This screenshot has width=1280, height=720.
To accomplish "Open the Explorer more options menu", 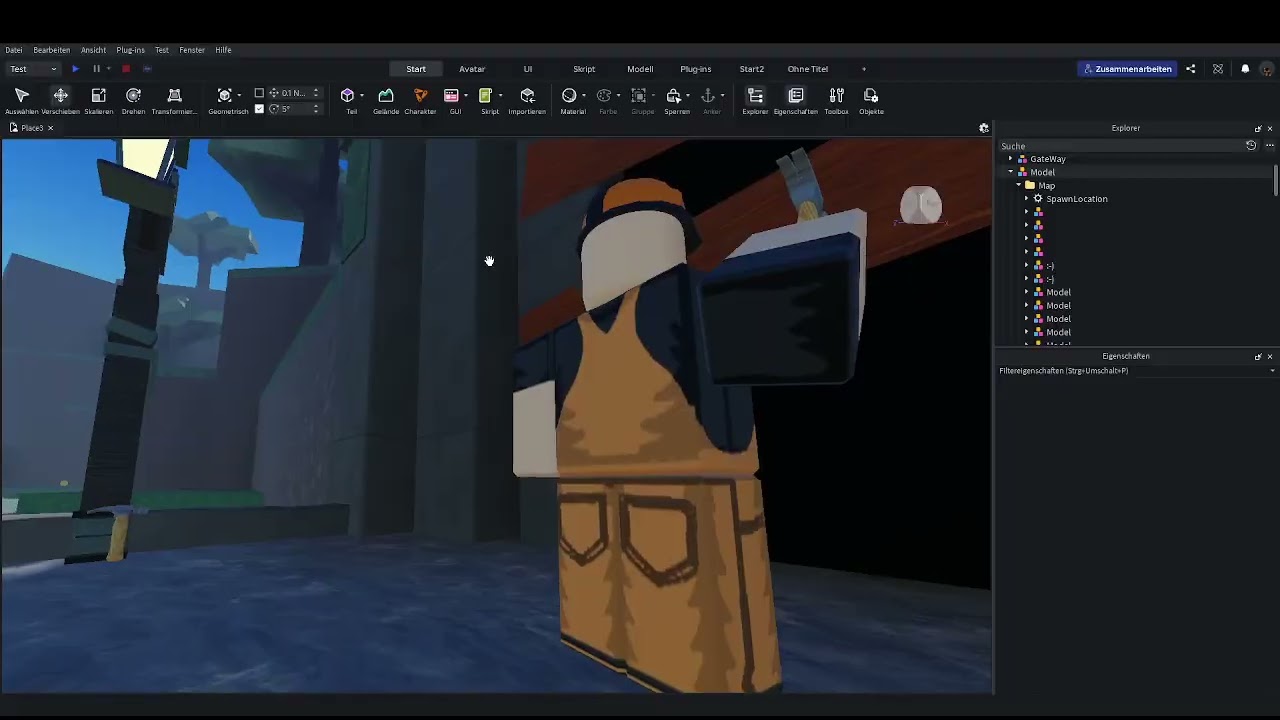I will (1270, 146).
